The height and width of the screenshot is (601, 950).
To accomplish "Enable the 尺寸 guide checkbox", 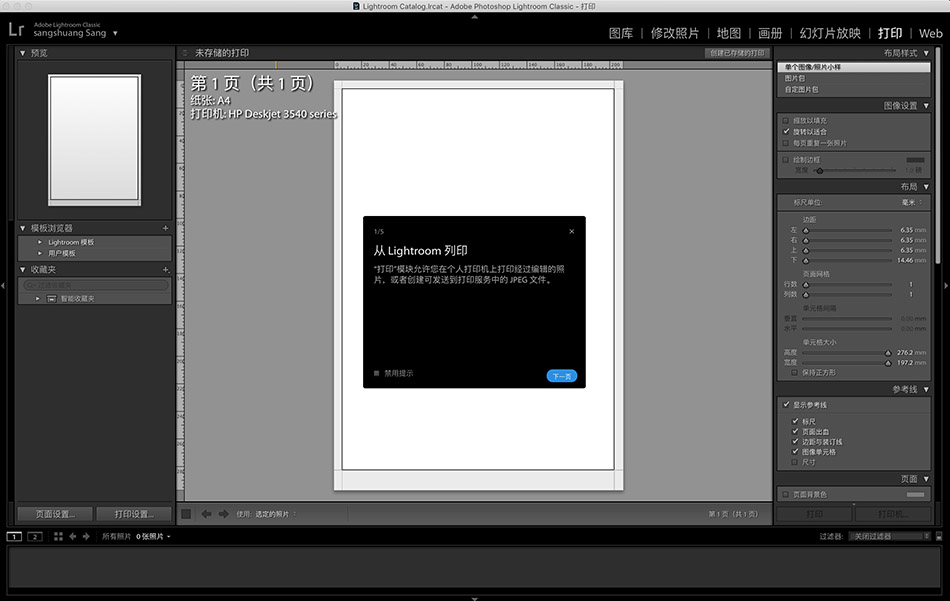I will pos(795,462).
